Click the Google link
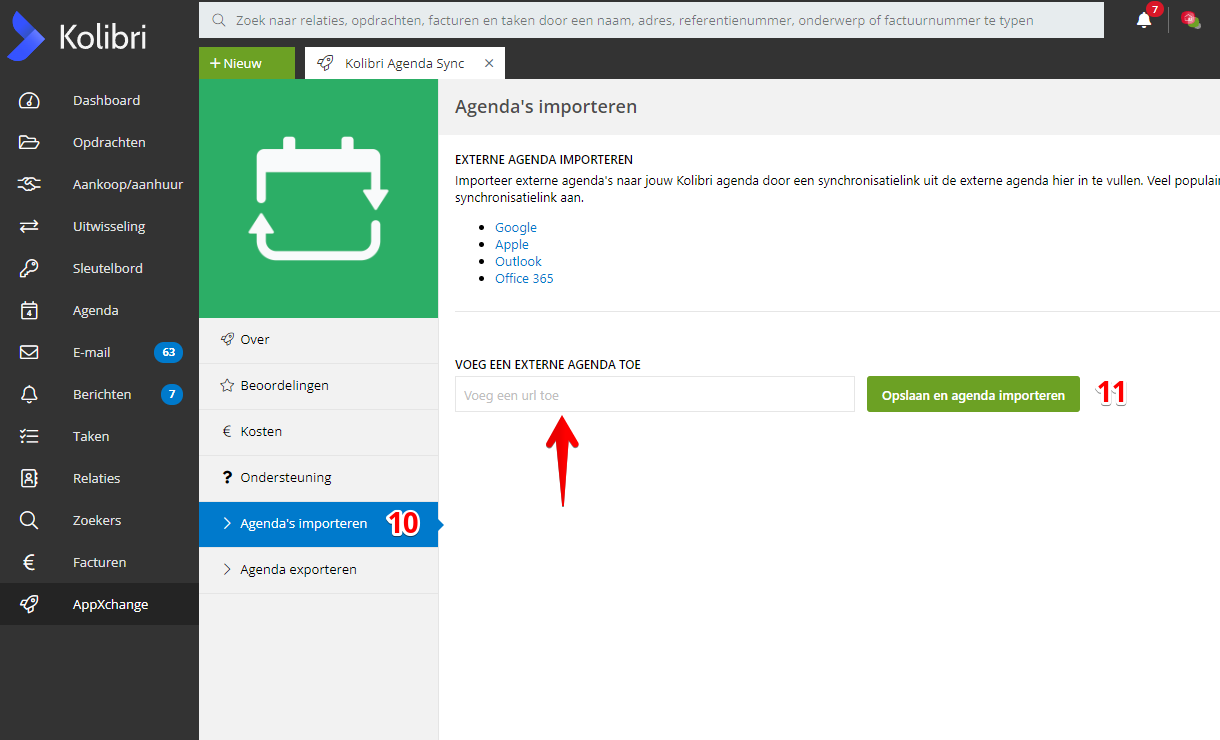 (x=516, y=227)
